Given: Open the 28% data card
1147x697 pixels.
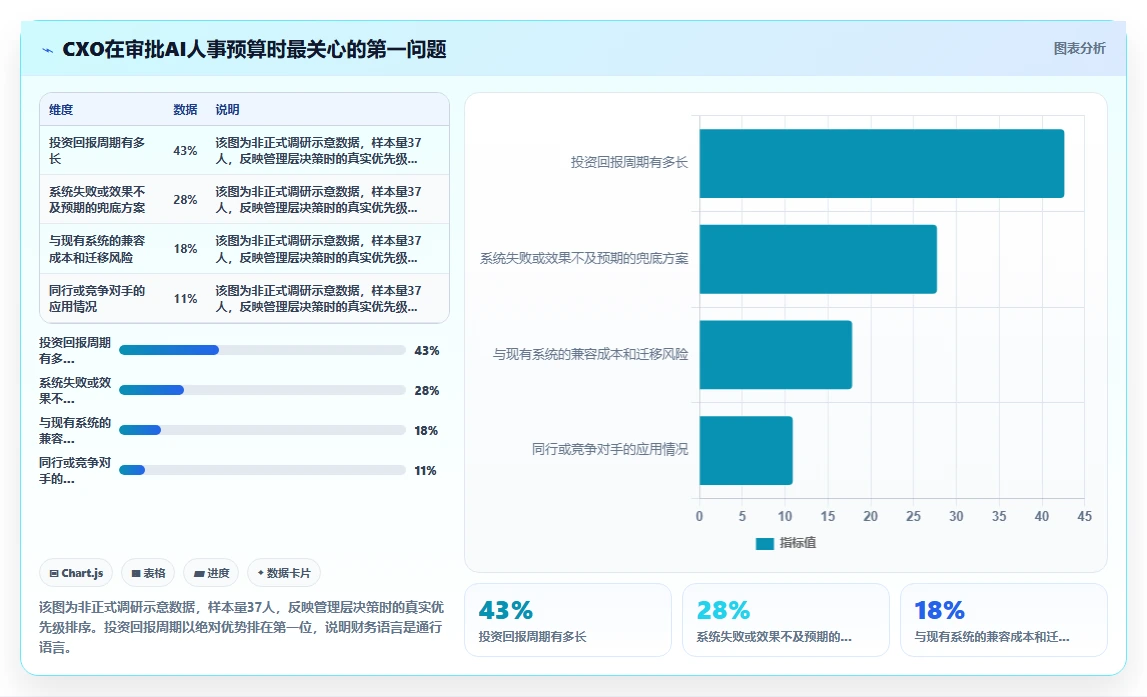Looking at the screenshot, I should pyautogui.click(x=786, y=620).
